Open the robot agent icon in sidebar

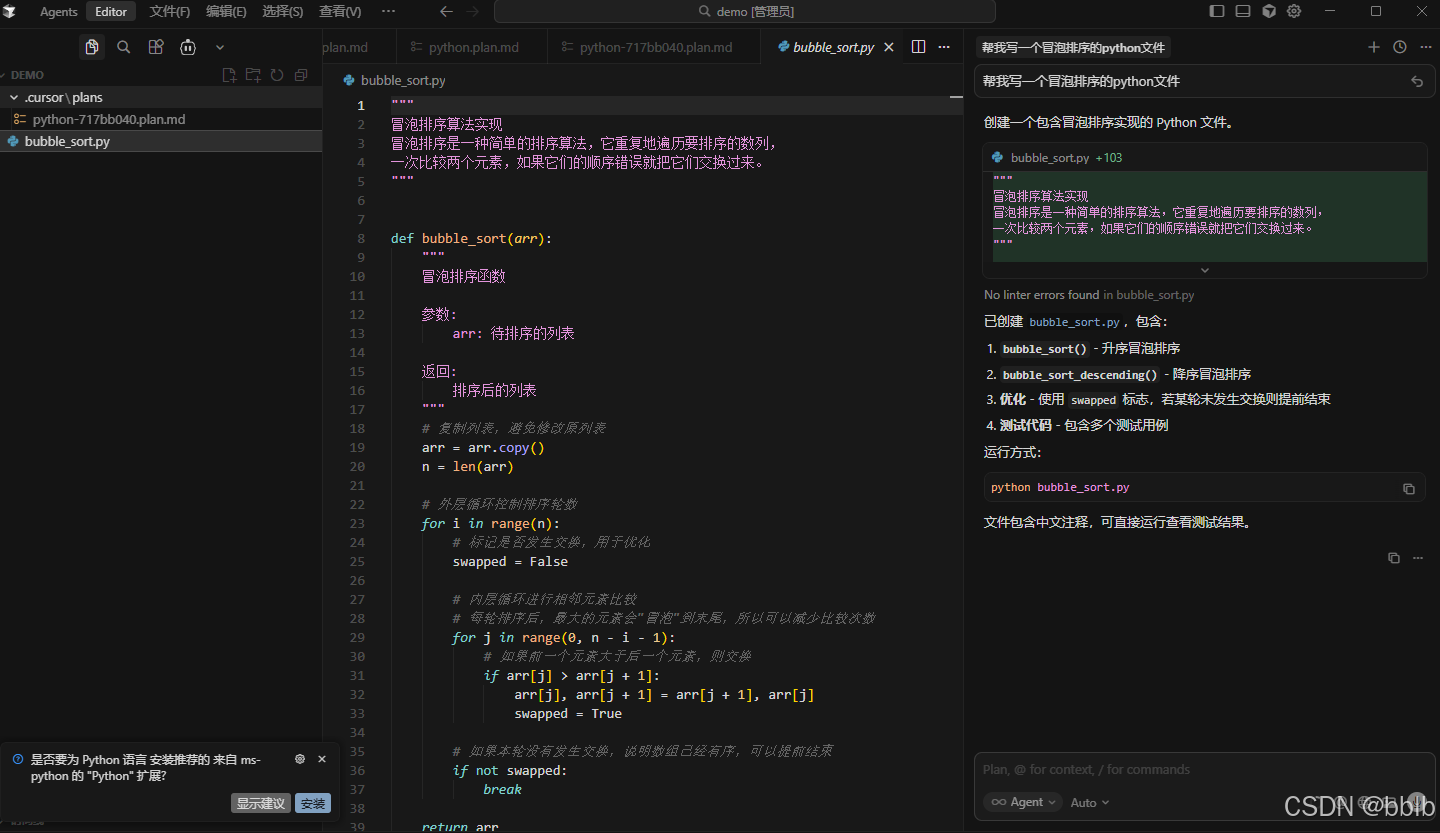point(188,47)
